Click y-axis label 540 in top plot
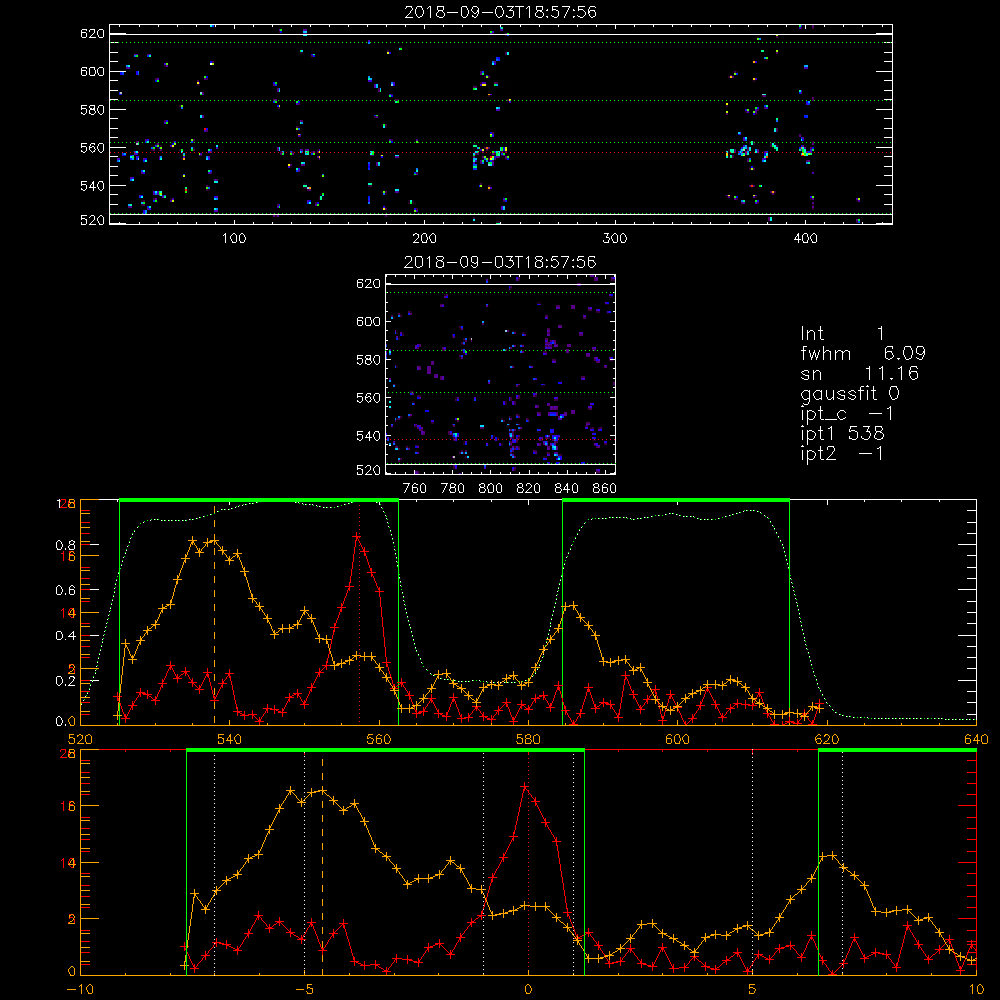Viewport: 1000px width, 1000px height. [92, 186]
